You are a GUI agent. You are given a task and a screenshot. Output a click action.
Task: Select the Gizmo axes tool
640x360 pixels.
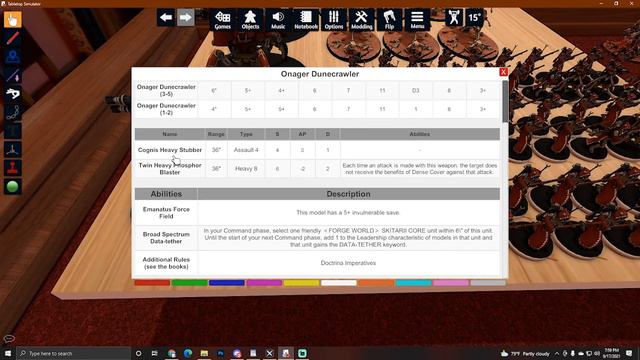pyautogui.click(x=13, y=149)
